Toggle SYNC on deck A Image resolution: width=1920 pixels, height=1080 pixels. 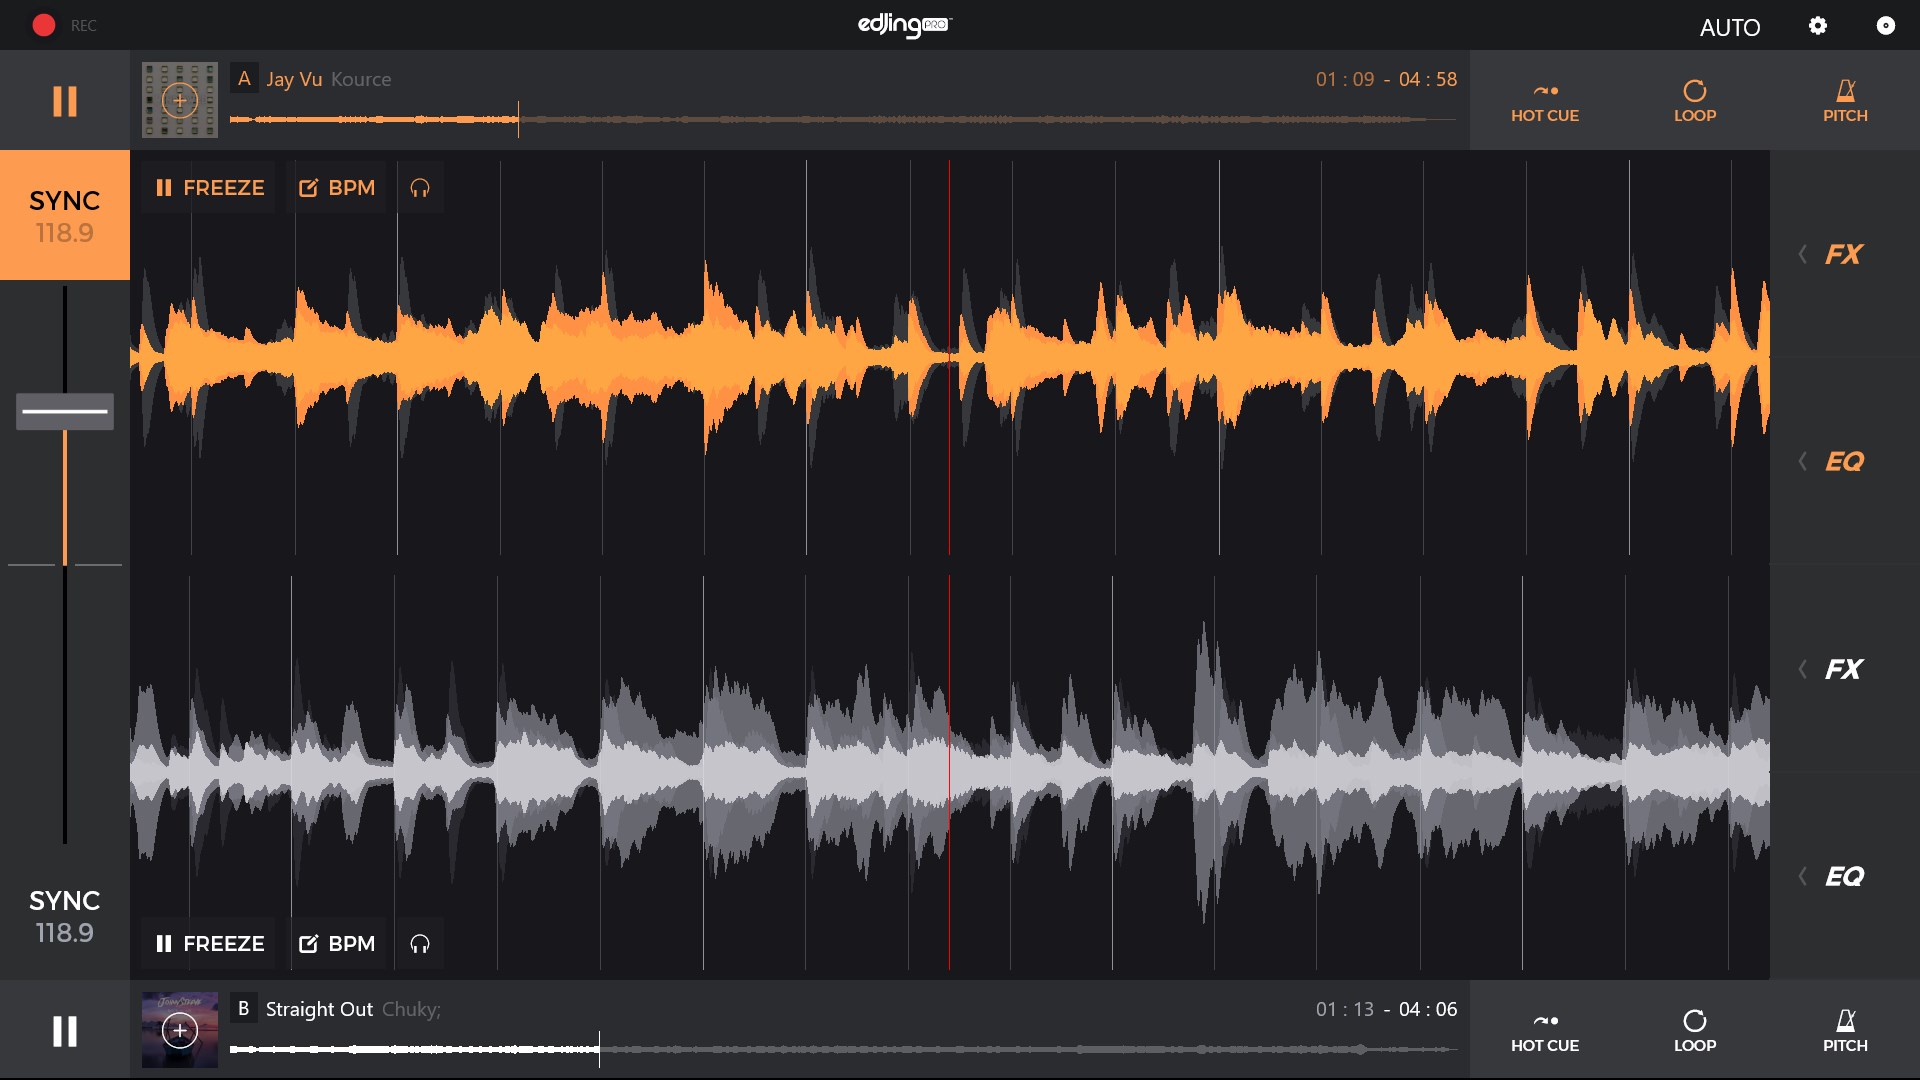[x=64, y=215]
